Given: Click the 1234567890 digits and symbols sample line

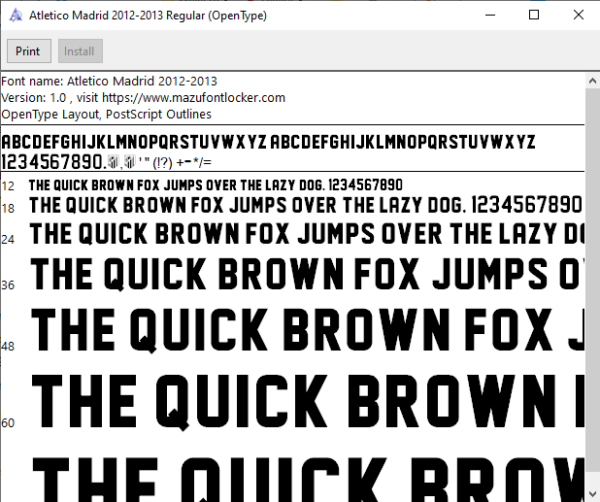Looking at the screenshot, I should click(106, 162).
